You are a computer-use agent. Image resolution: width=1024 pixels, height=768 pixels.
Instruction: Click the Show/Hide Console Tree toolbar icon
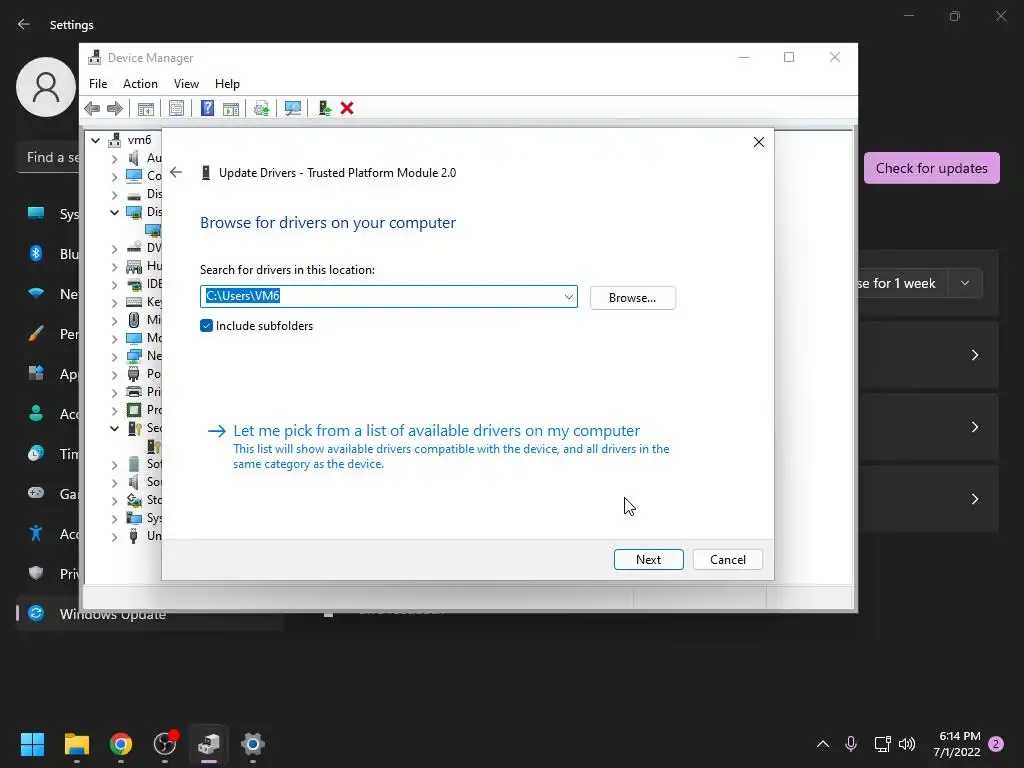(x=146, y=108)
